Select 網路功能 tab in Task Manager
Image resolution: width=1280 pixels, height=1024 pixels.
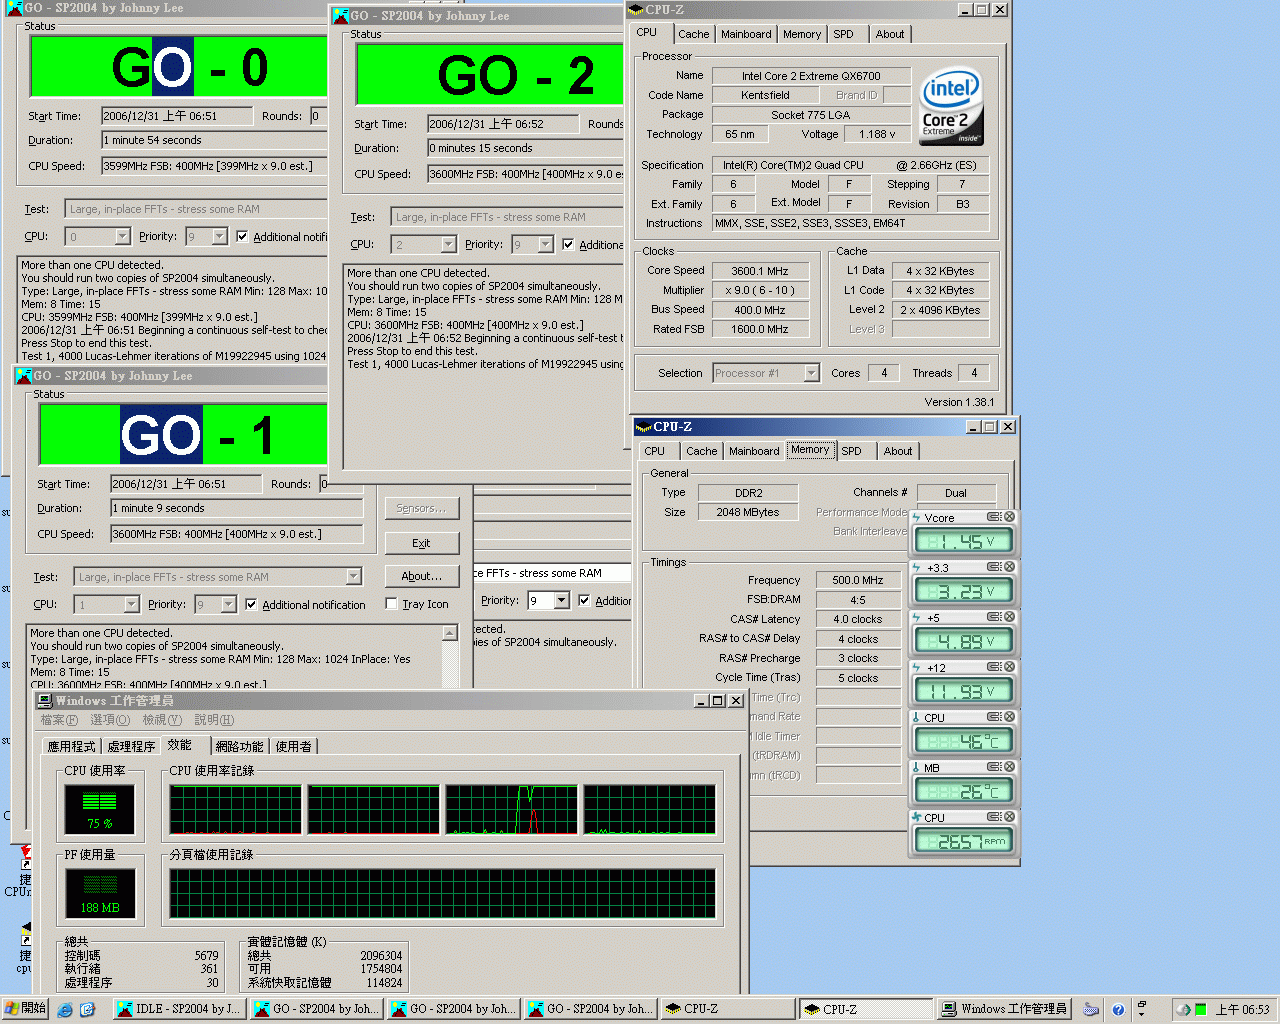(239, 746)
